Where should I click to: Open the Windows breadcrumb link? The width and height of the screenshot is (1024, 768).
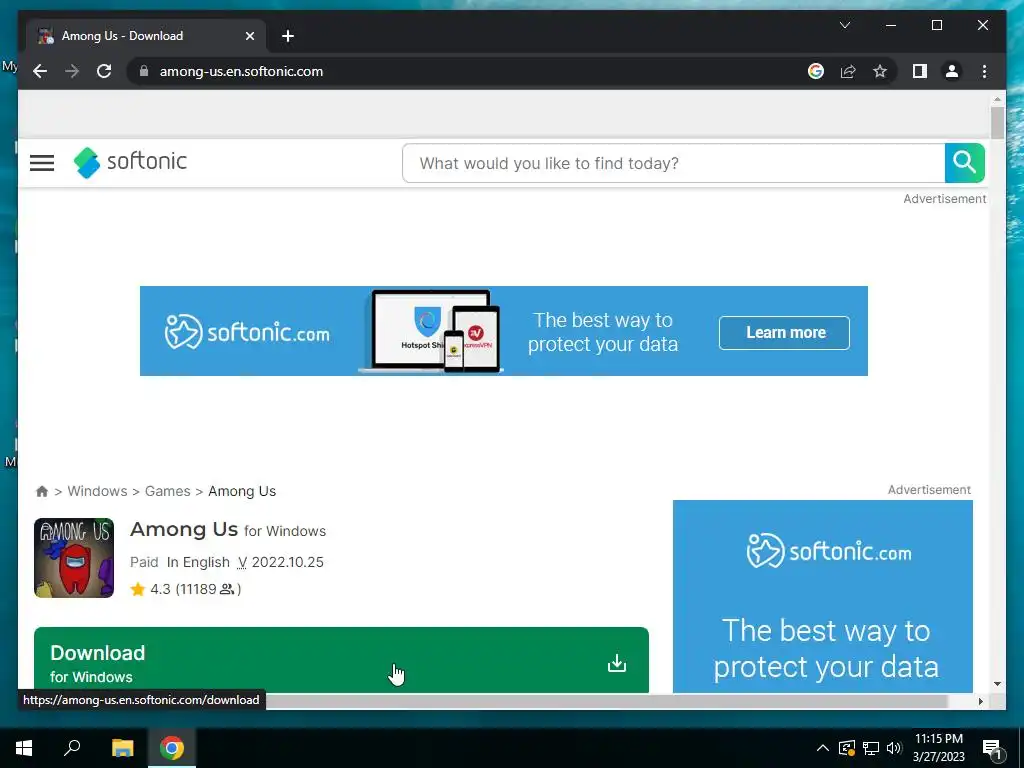tap(97, 491)
